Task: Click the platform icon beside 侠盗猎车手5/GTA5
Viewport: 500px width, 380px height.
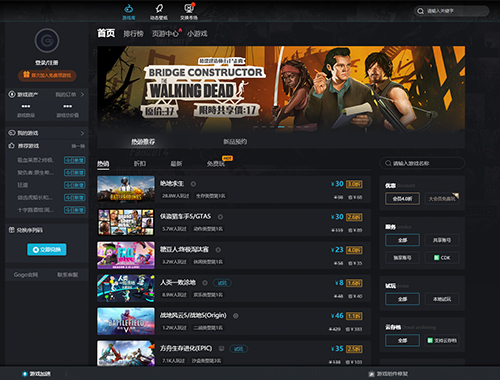Action: tap(220, 217)
